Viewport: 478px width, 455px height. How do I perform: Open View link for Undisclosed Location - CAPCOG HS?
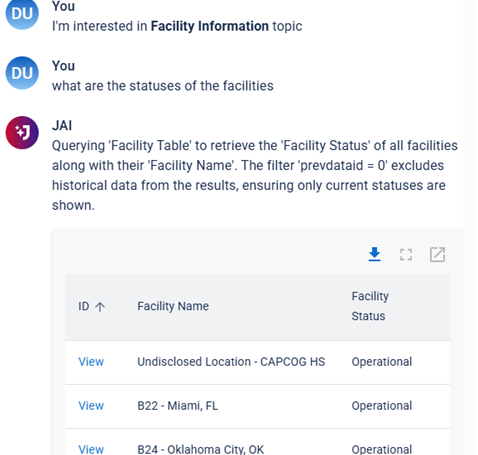click(91, 362)
